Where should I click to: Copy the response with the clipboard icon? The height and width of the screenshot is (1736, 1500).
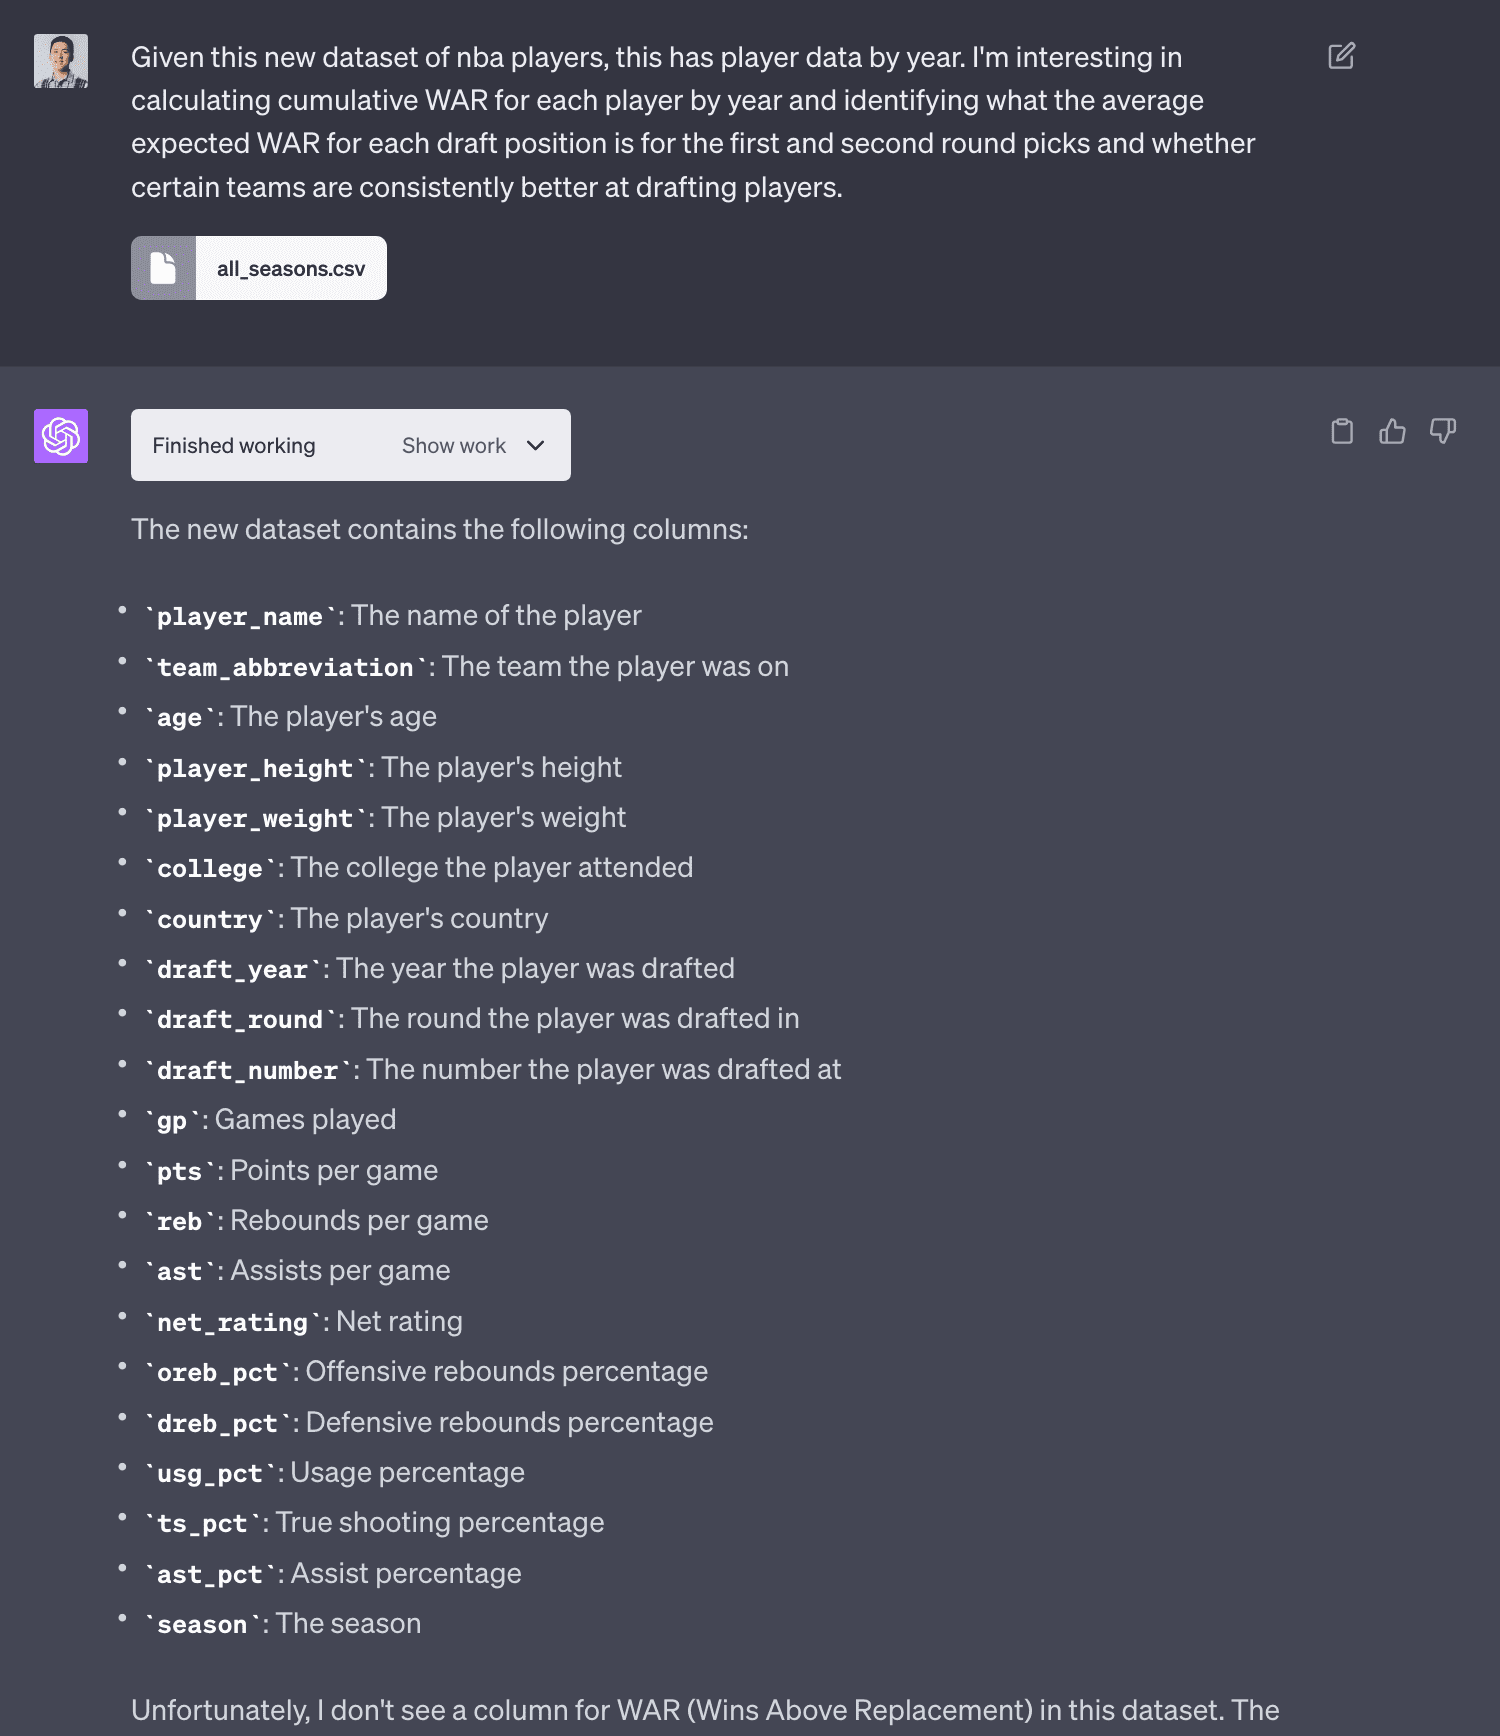pyautogui.click(x=1342, y=431)
